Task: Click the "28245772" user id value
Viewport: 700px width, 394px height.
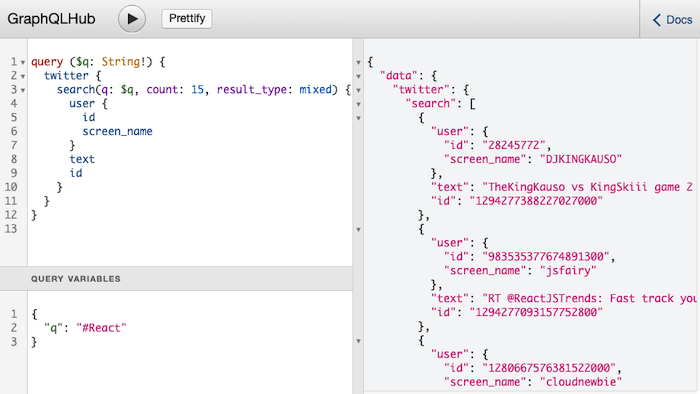Action: tap(514, 145)
